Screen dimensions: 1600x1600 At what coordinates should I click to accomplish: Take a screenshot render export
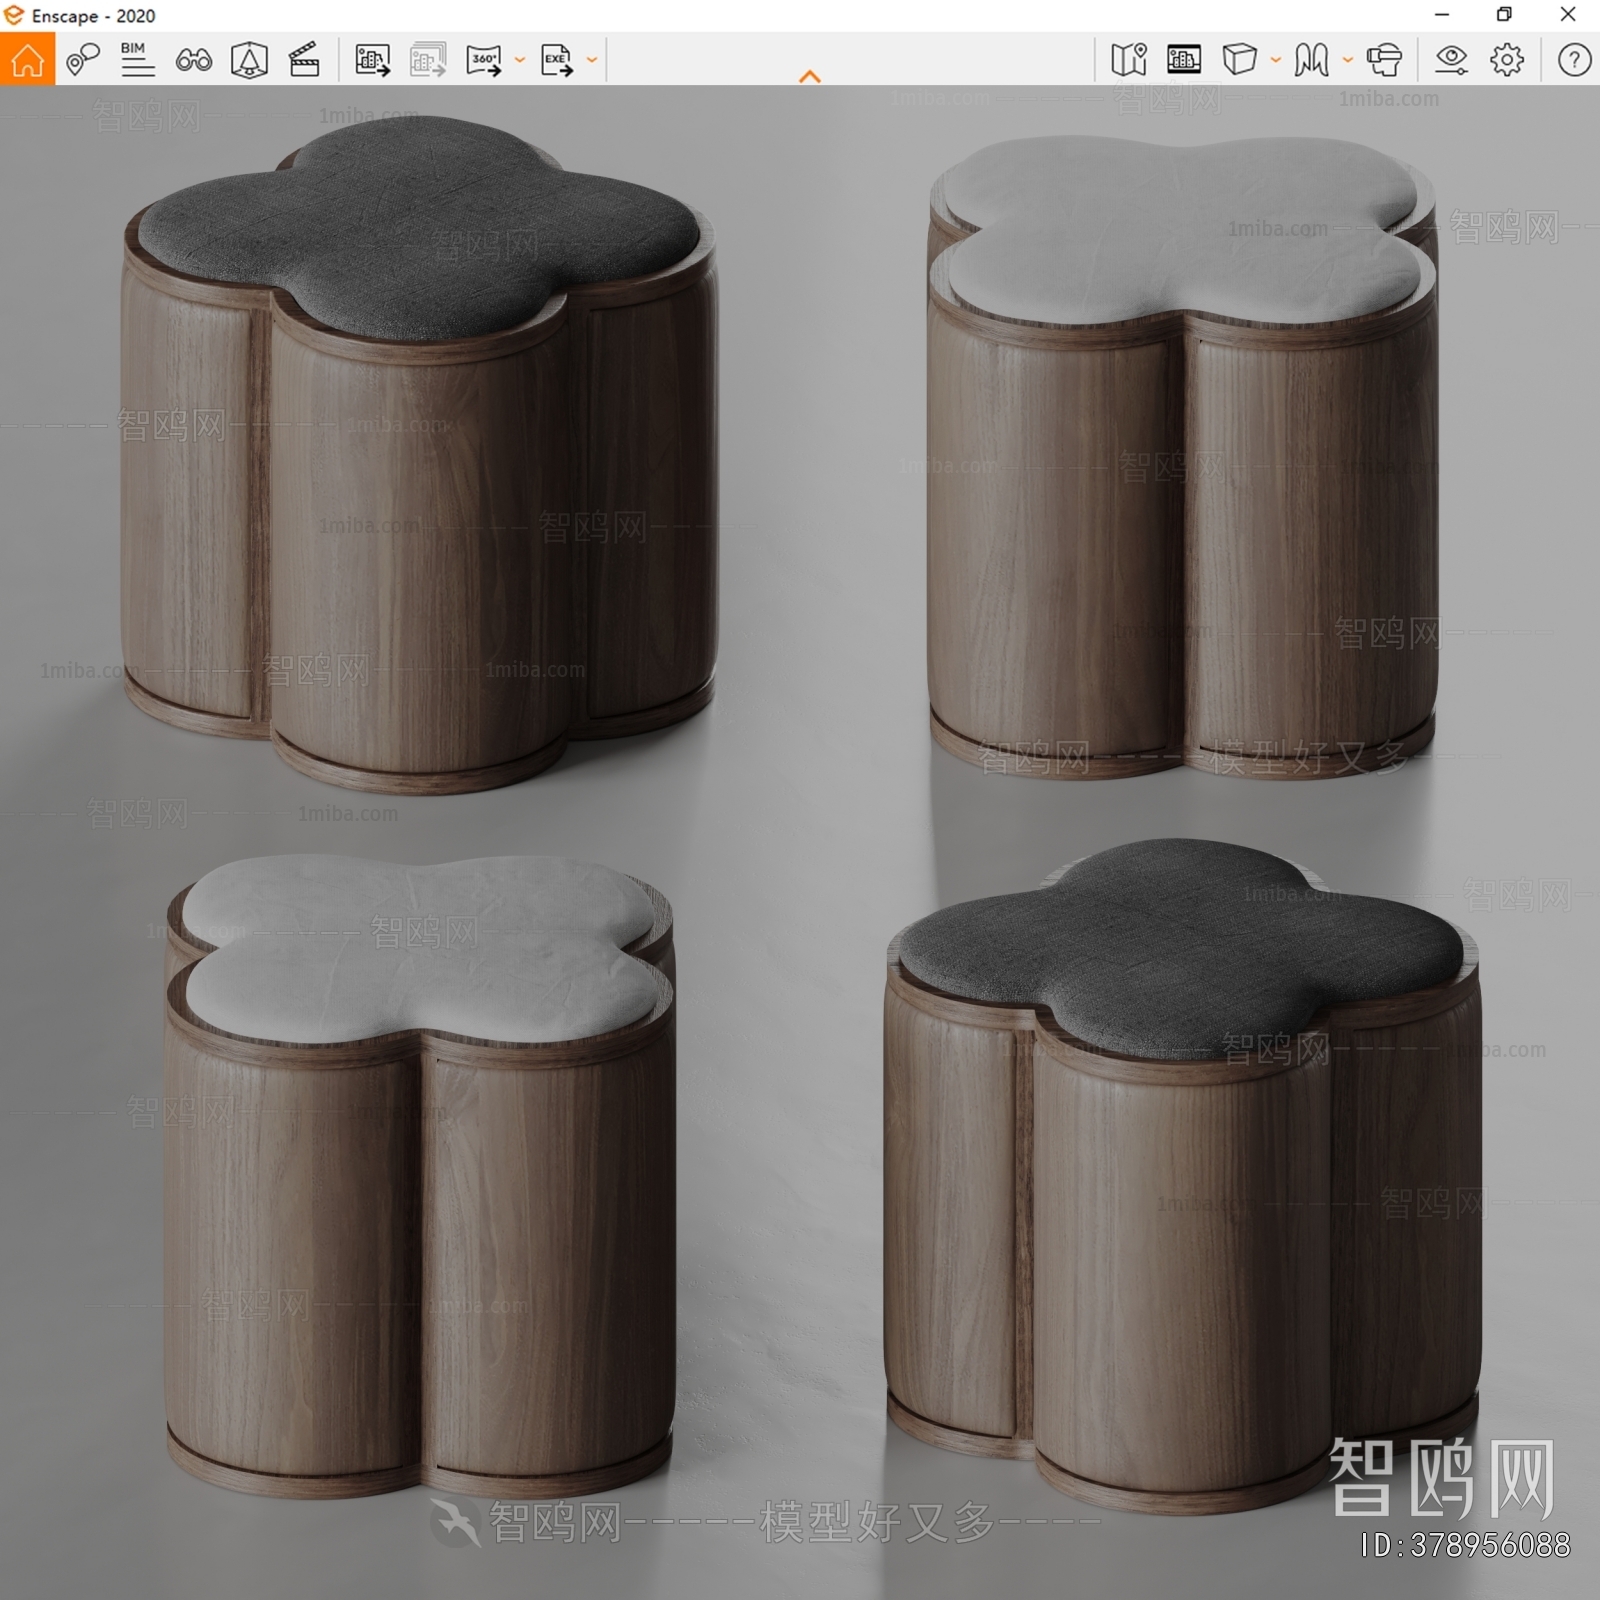(x=373, y=60)
